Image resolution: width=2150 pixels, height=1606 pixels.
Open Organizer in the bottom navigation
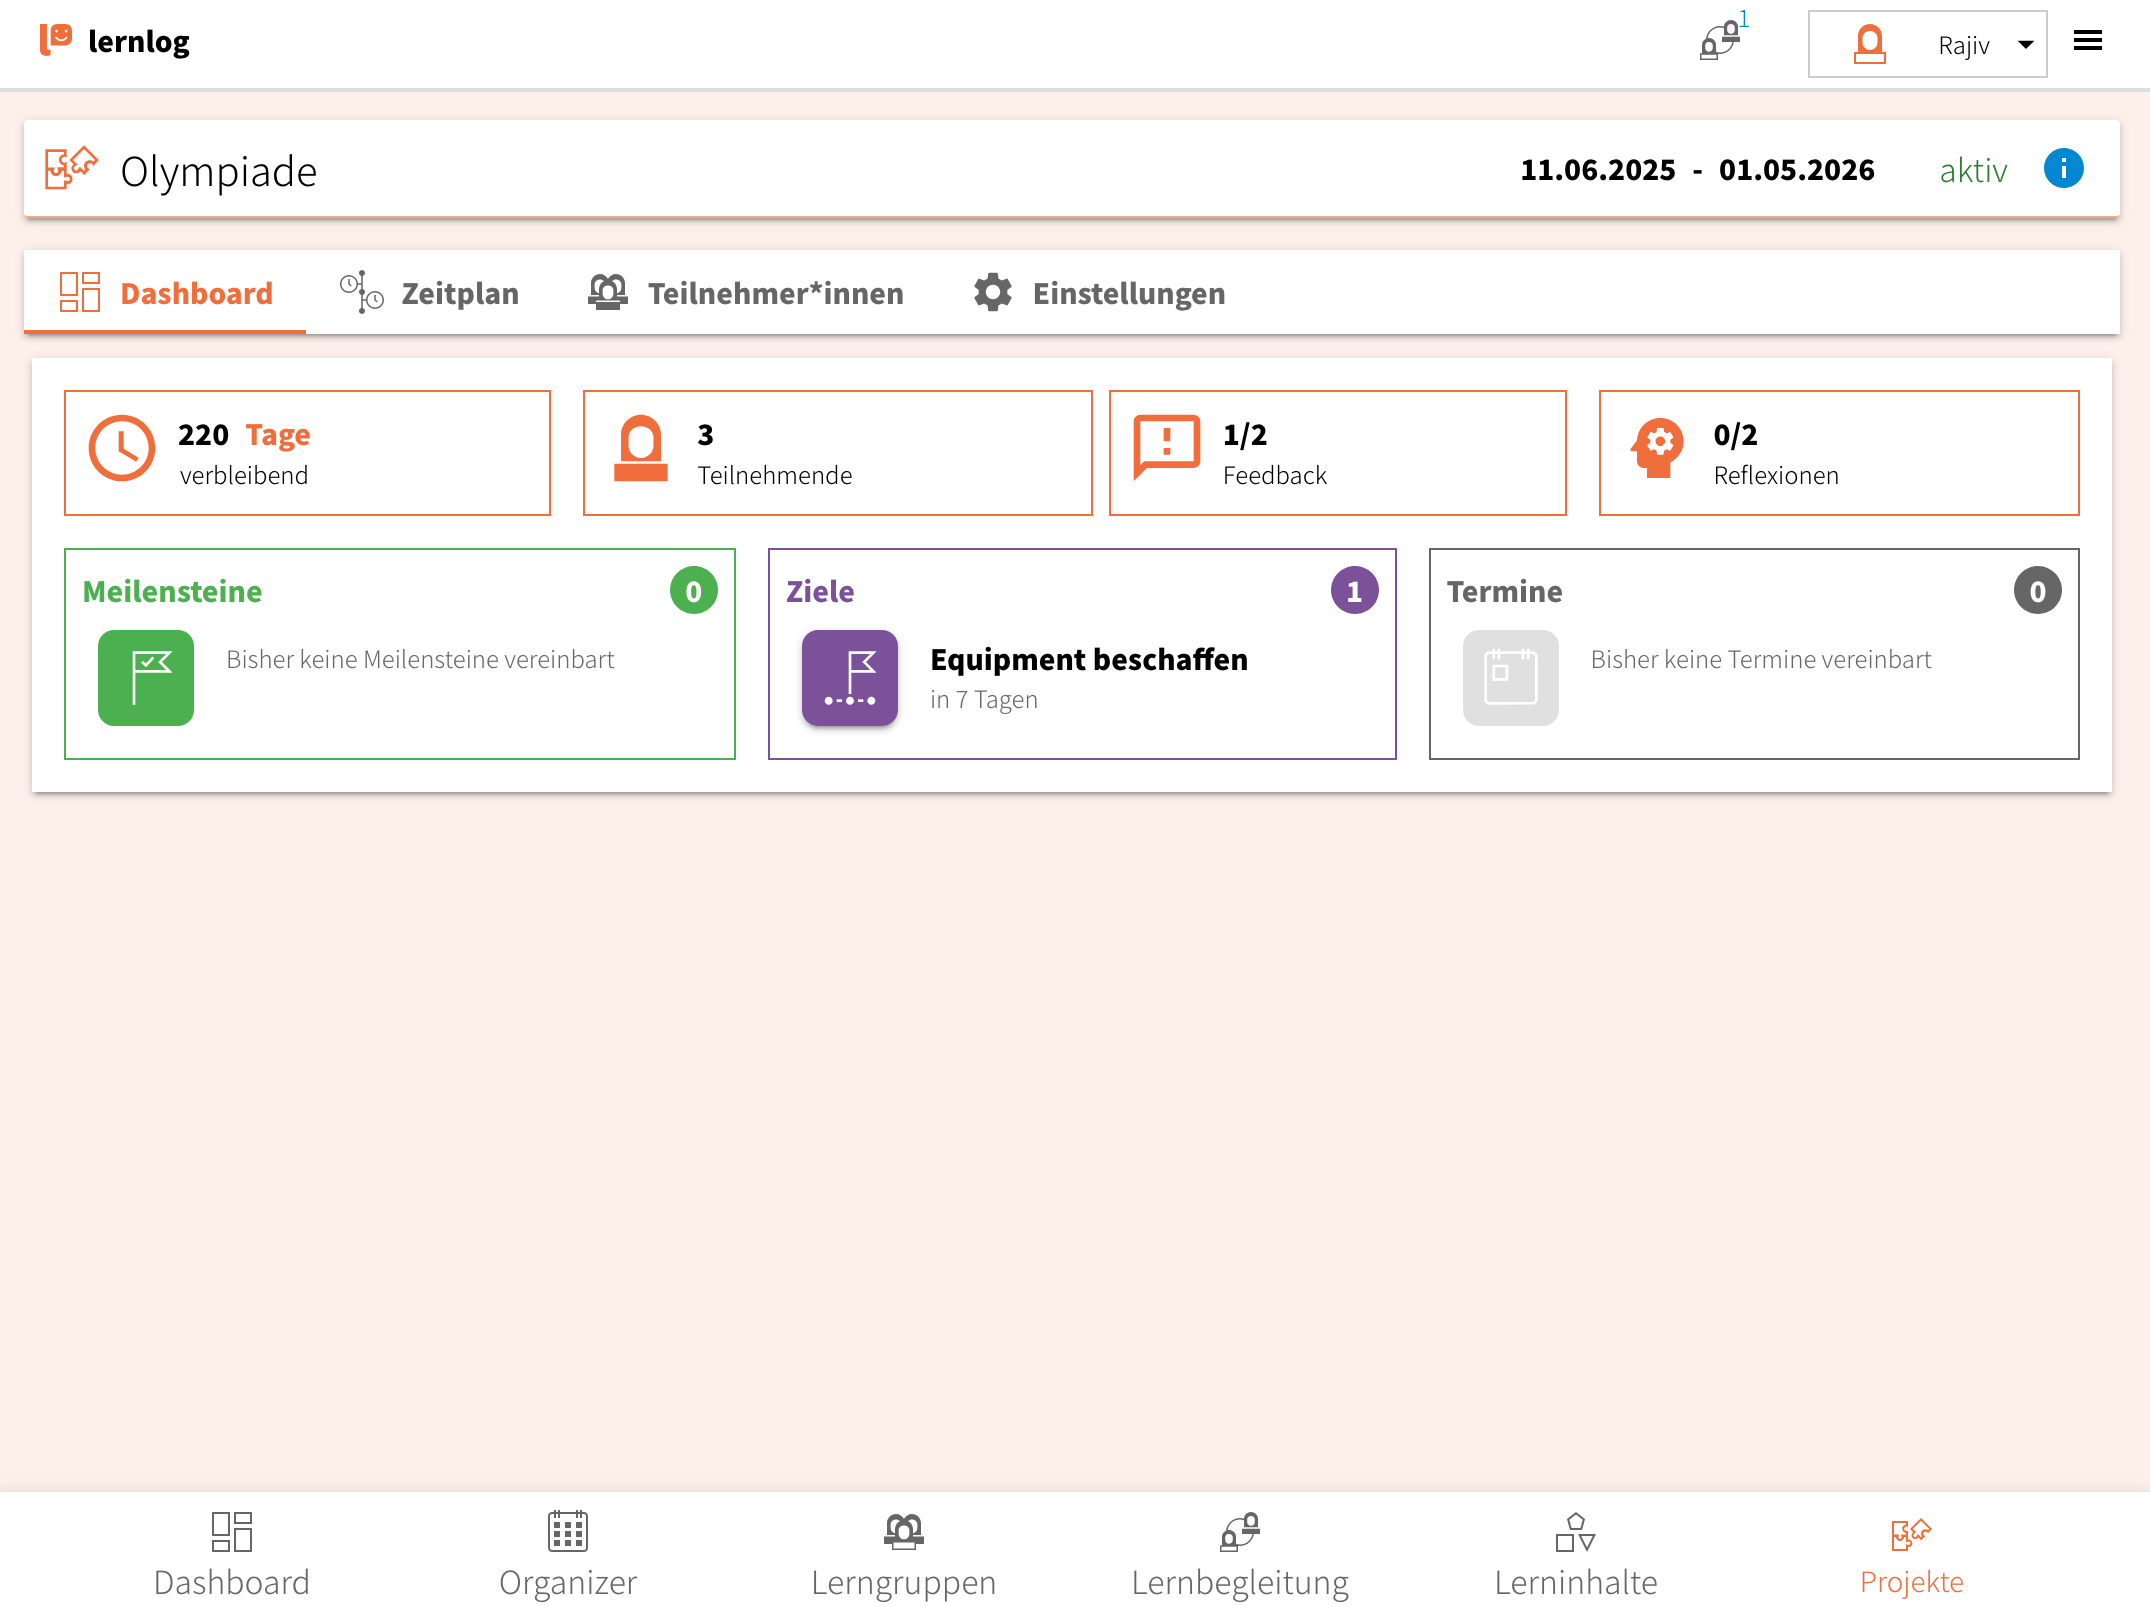(x=567, y=1554)
